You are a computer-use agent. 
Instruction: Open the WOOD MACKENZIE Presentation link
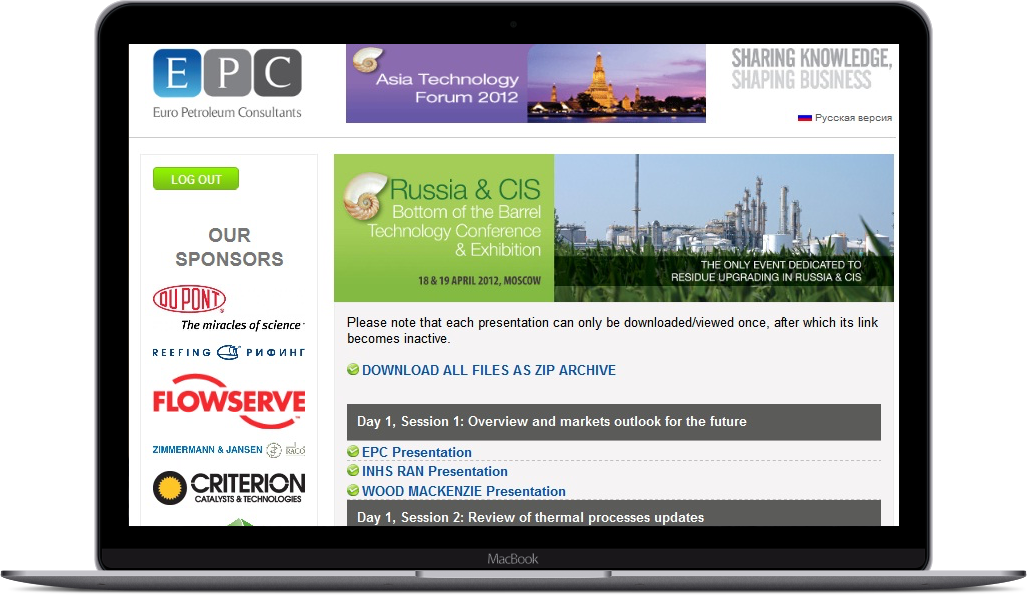pyautogui.click(x=464, y=491)
